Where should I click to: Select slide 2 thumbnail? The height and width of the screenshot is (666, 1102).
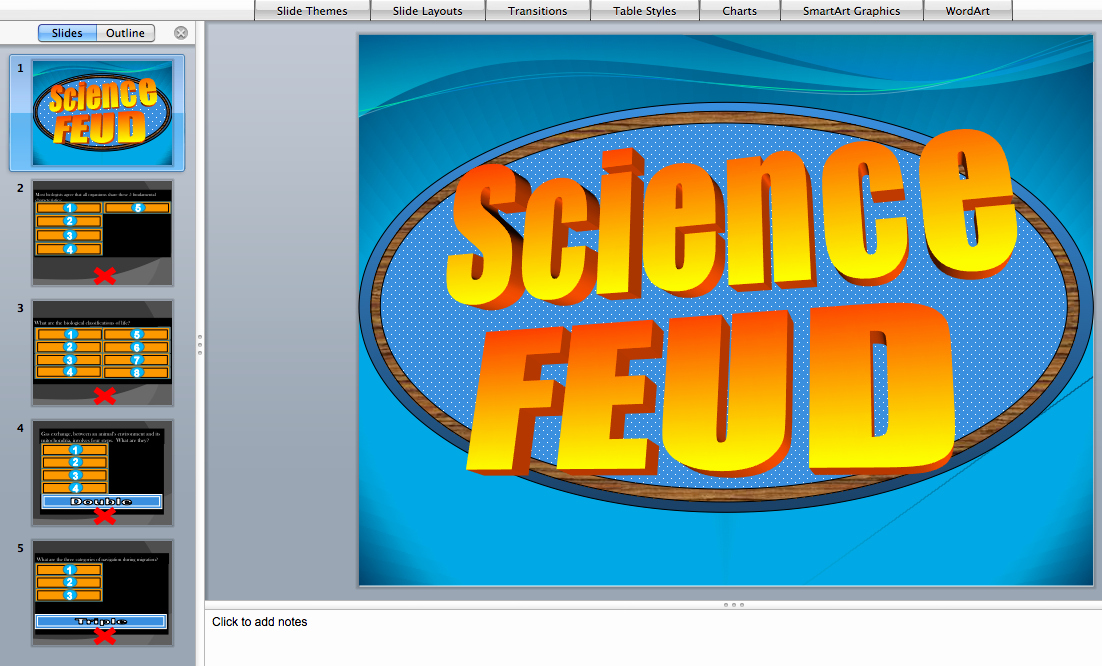[103, 233]
